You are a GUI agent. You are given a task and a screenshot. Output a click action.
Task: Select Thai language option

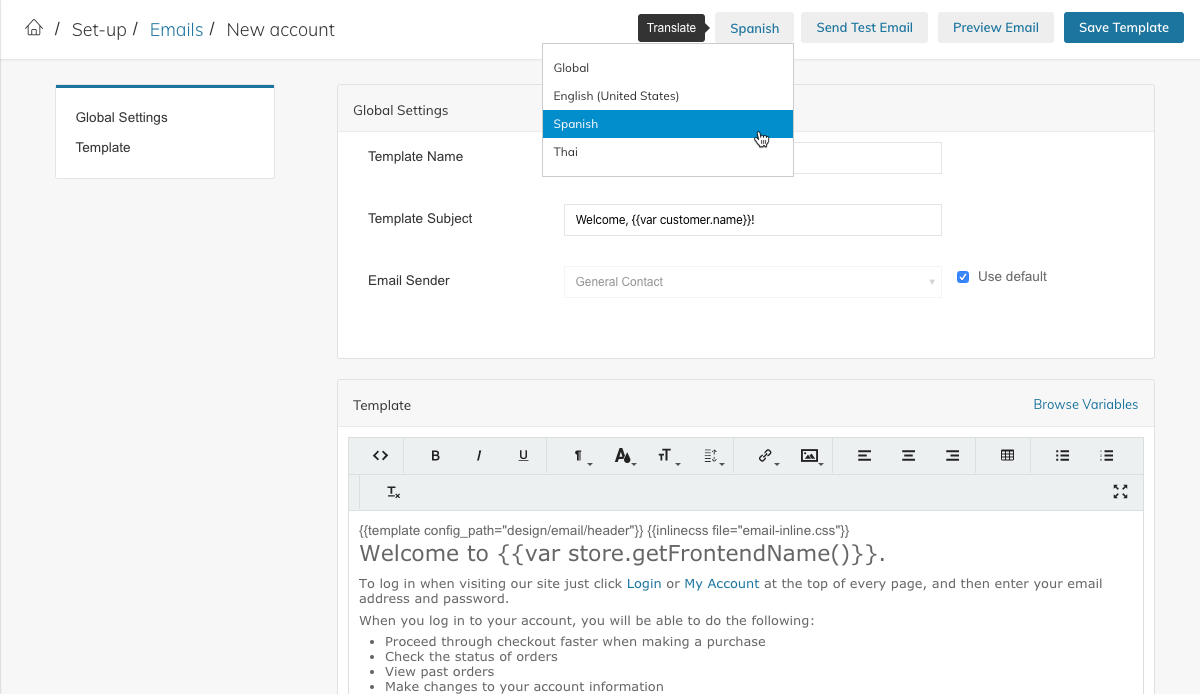pos(668,152)
